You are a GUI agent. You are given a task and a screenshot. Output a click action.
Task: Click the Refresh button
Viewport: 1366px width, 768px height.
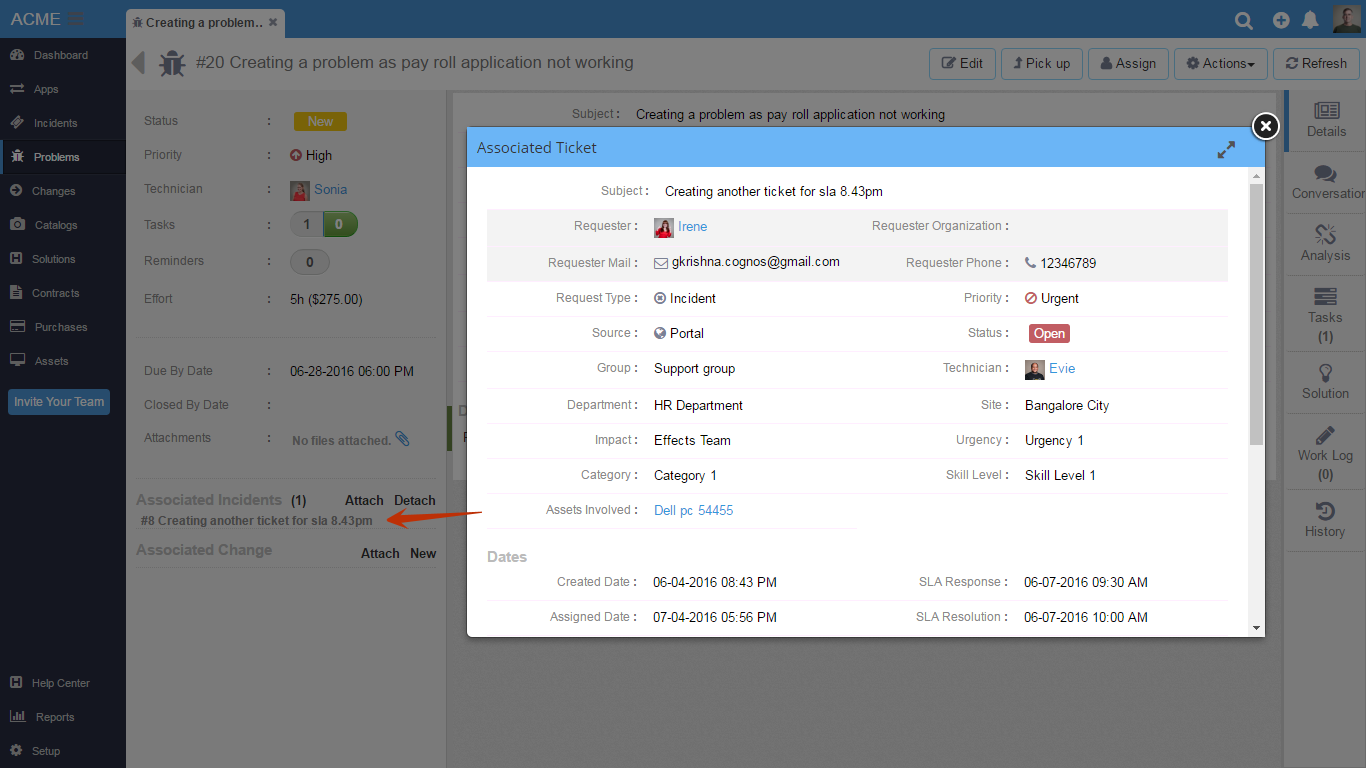coord(1316,63)
